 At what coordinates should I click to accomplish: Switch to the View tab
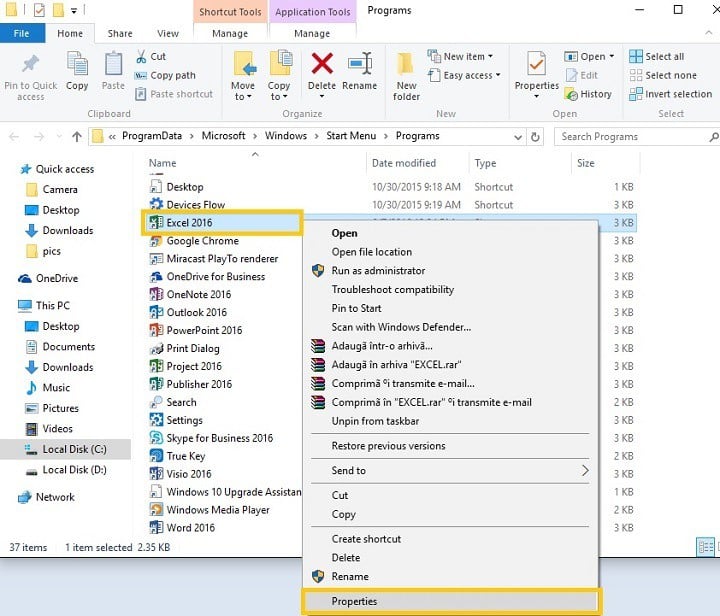point(168,34)
